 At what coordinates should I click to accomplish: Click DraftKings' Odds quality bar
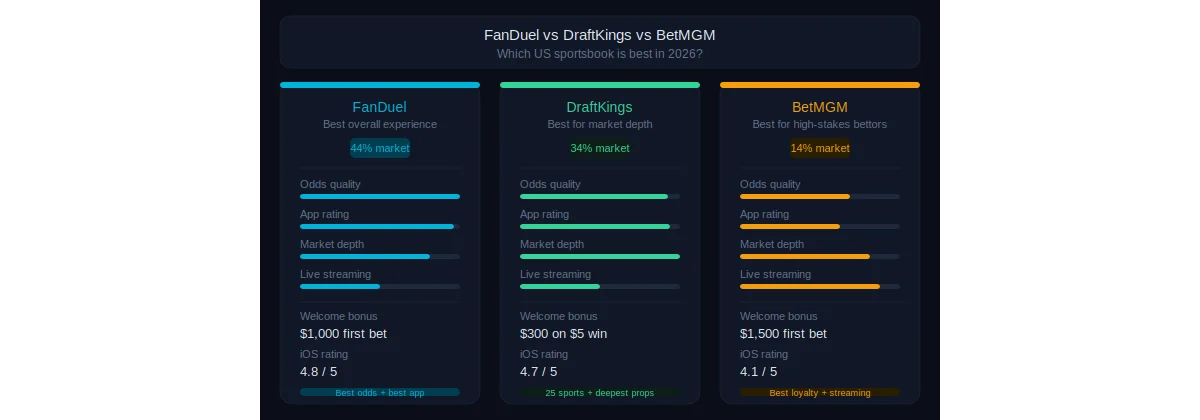coord(600,196)
